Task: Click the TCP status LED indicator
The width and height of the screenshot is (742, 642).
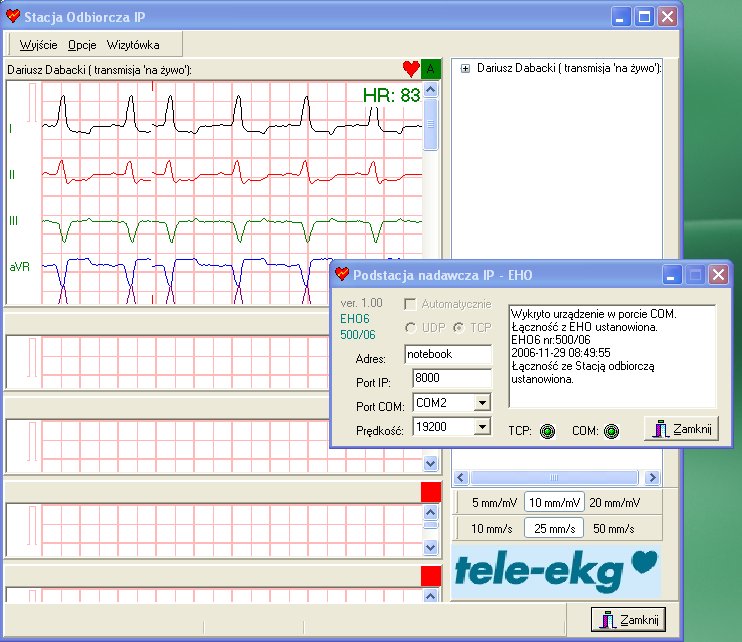Action: coord(548,431)
